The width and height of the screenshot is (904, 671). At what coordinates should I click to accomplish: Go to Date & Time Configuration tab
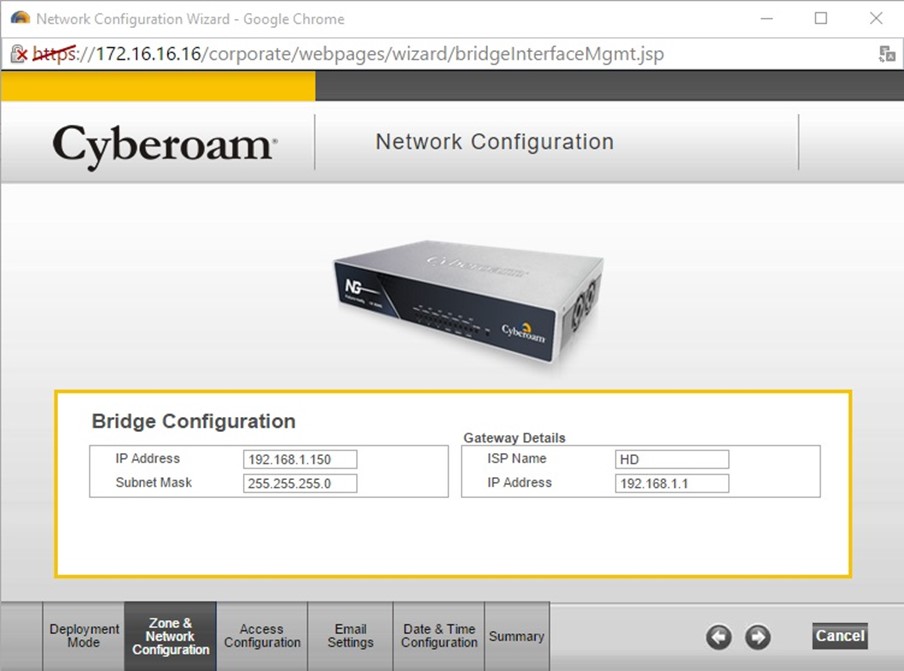[x=439, y=636]
